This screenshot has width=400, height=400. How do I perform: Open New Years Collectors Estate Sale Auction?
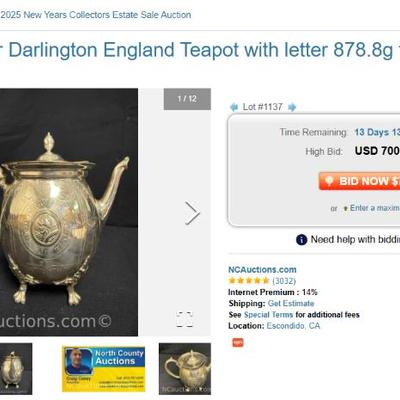[x=96, y=15]
